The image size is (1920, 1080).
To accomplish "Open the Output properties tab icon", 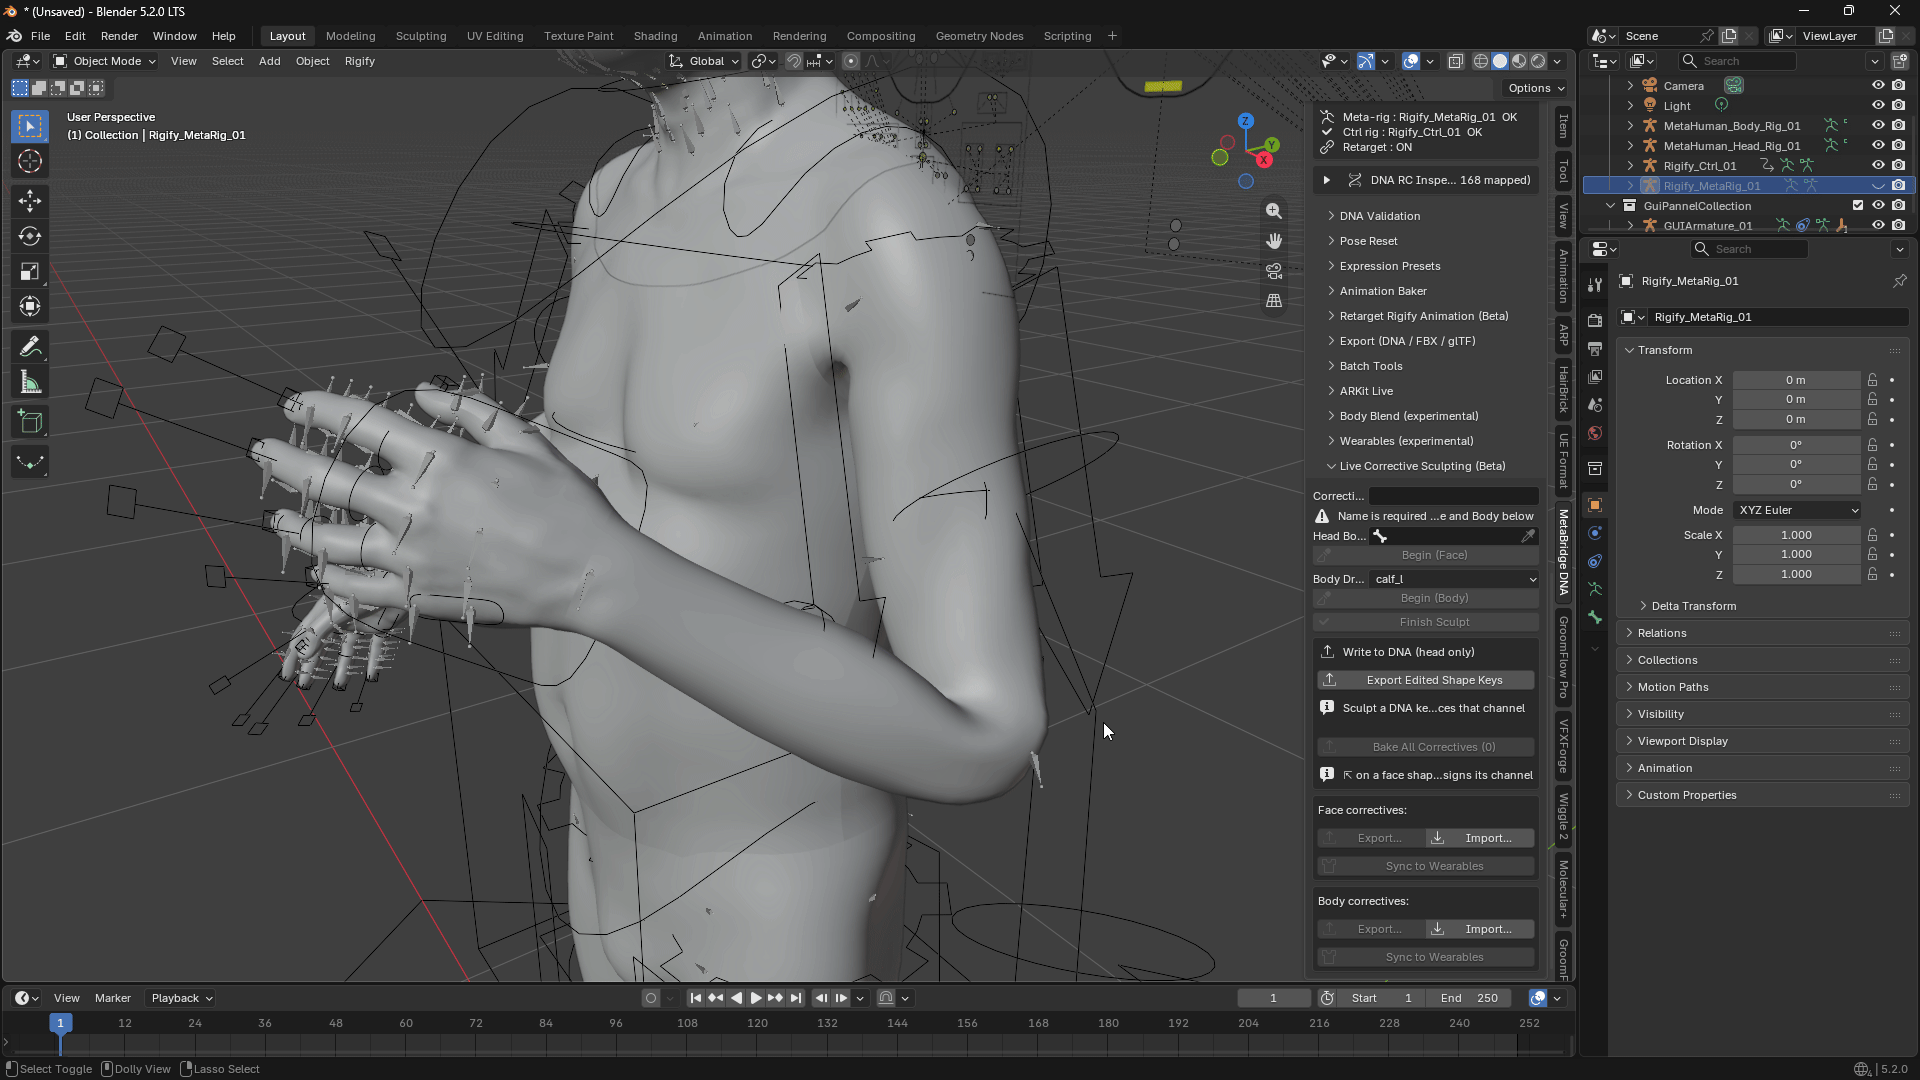I will tap(1595, 349).
